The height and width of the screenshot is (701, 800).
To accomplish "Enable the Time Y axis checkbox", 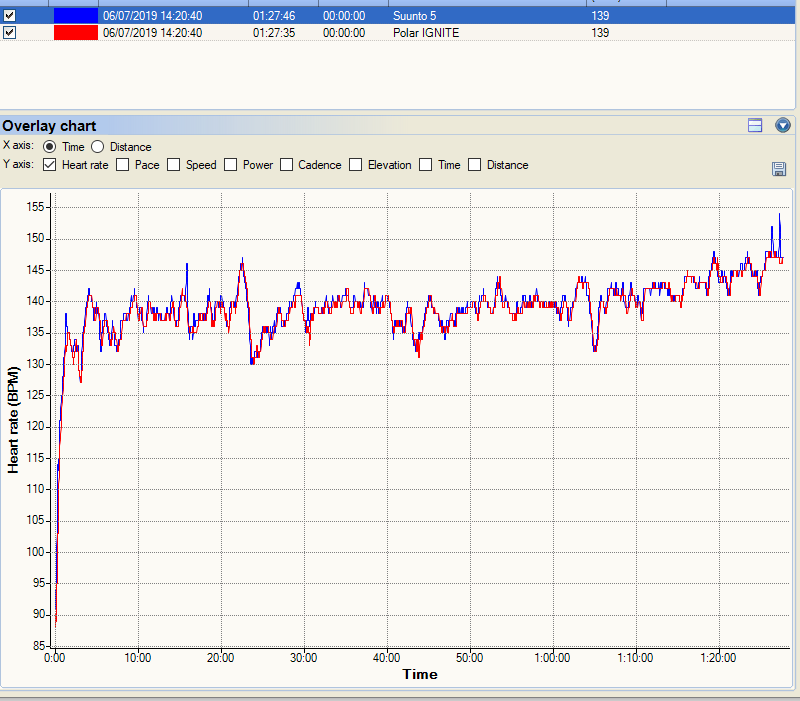I will click(426, 165).
